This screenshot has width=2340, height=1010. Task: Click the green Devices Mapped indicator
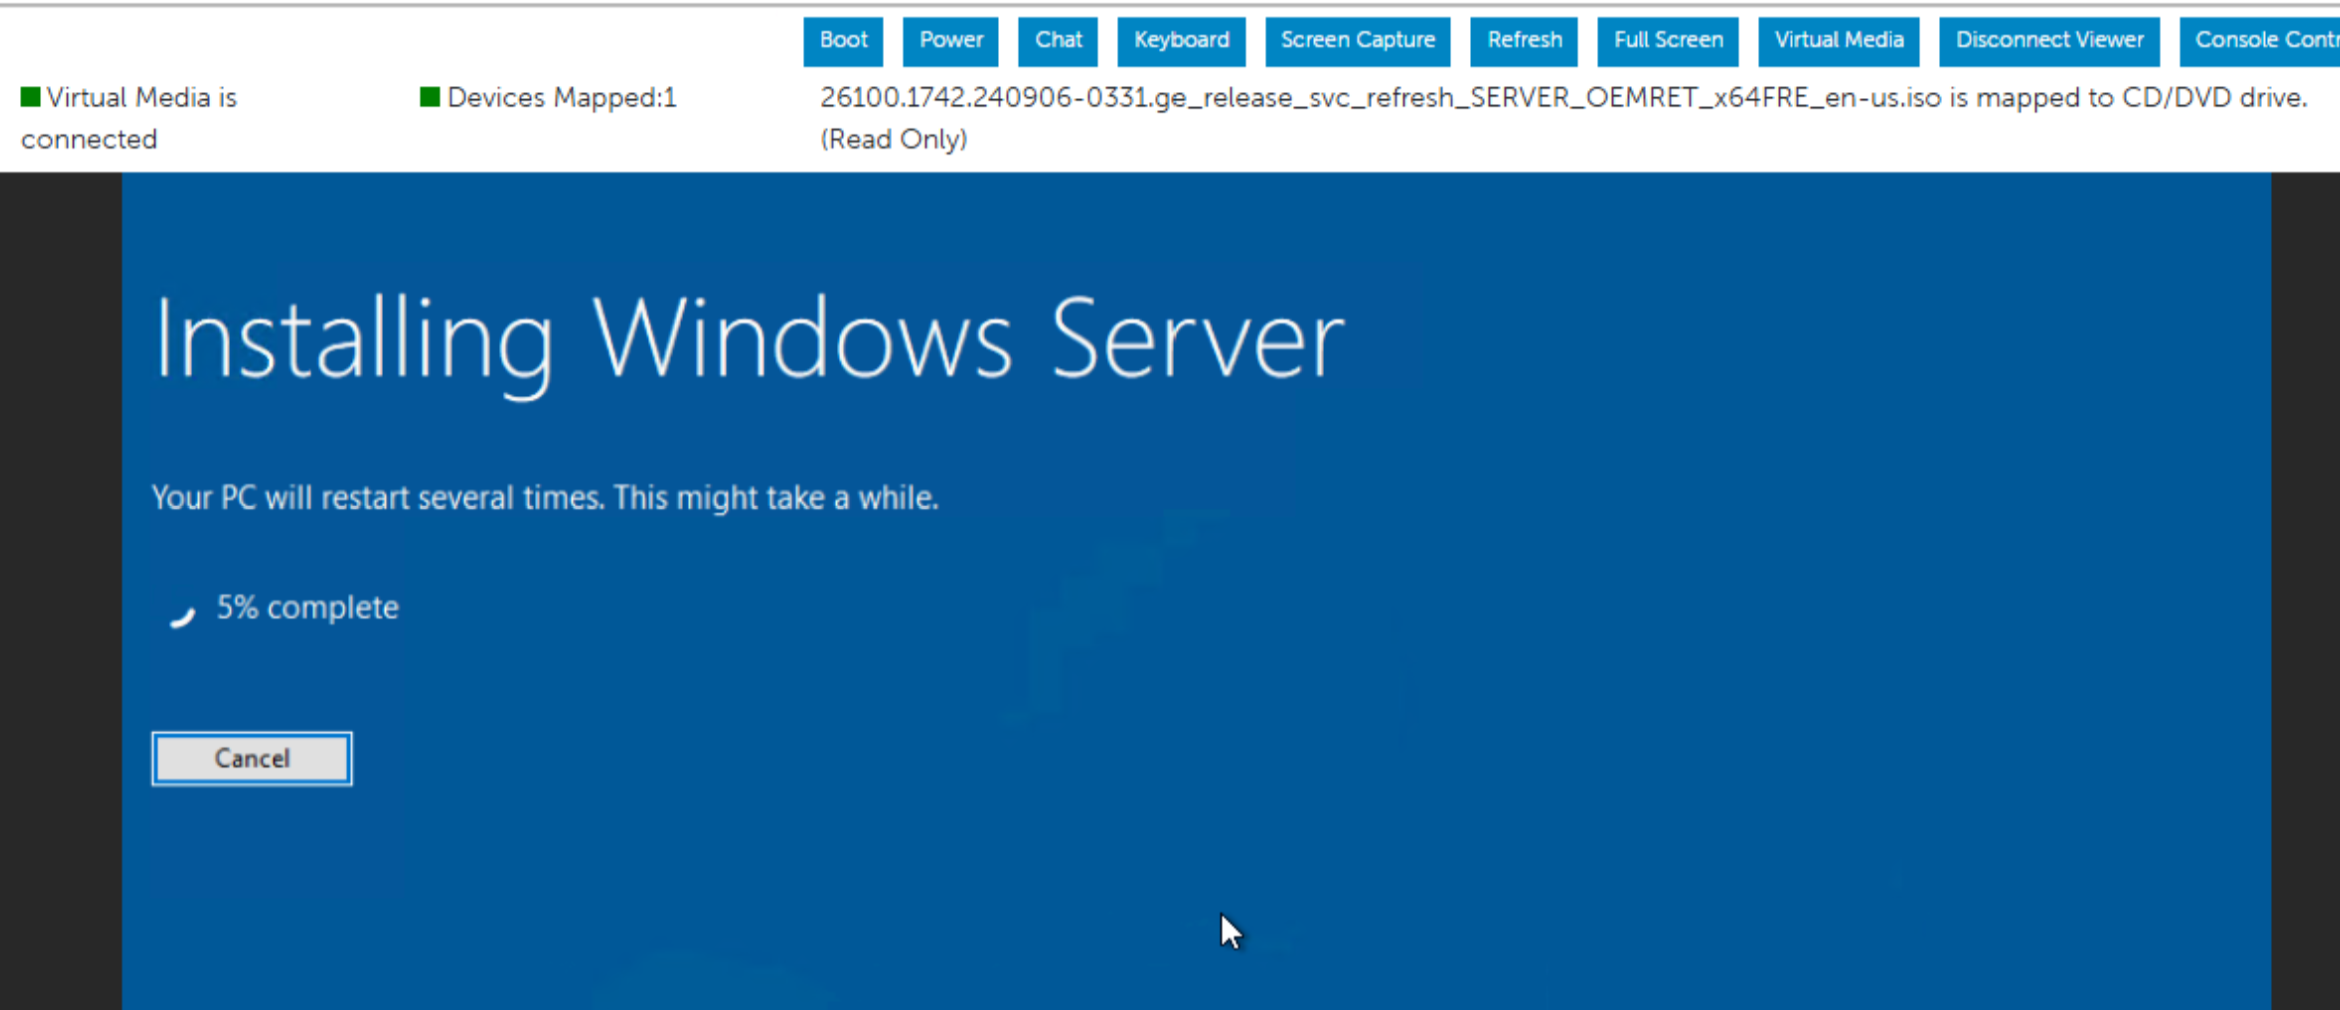430,97
